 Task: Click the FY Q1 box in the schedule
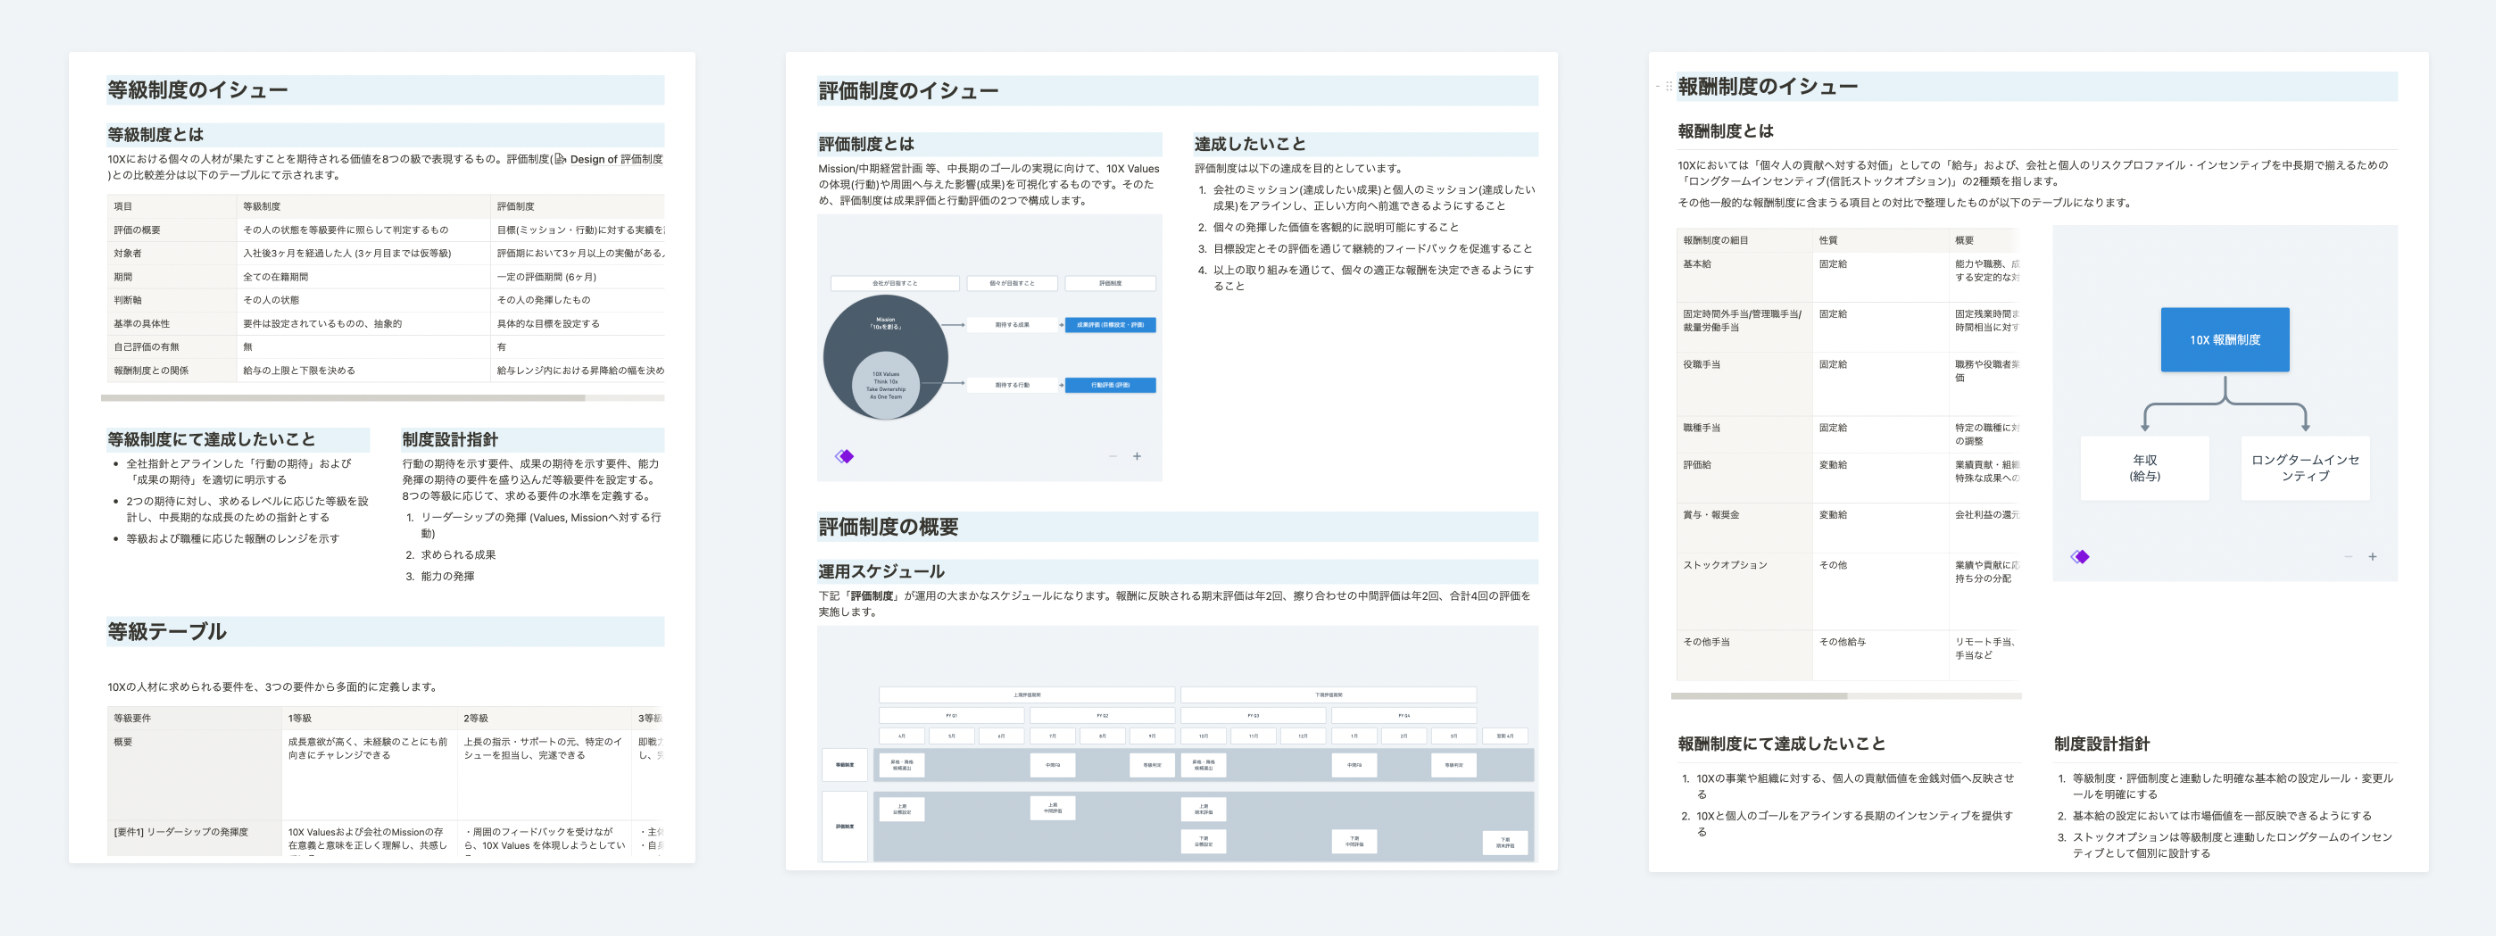tap(951, 716)
